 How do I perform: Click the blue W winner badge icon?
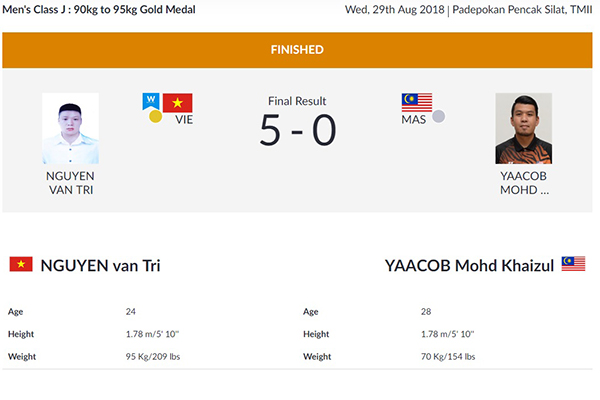(x=151, y=101)
